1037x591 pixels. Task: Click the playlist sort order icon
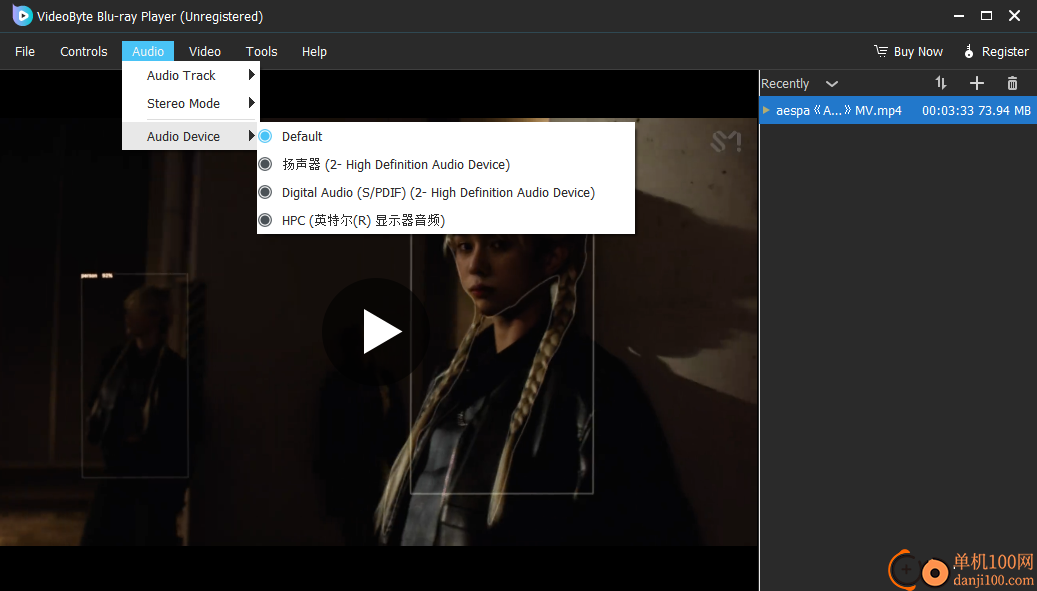pos(941,83)
